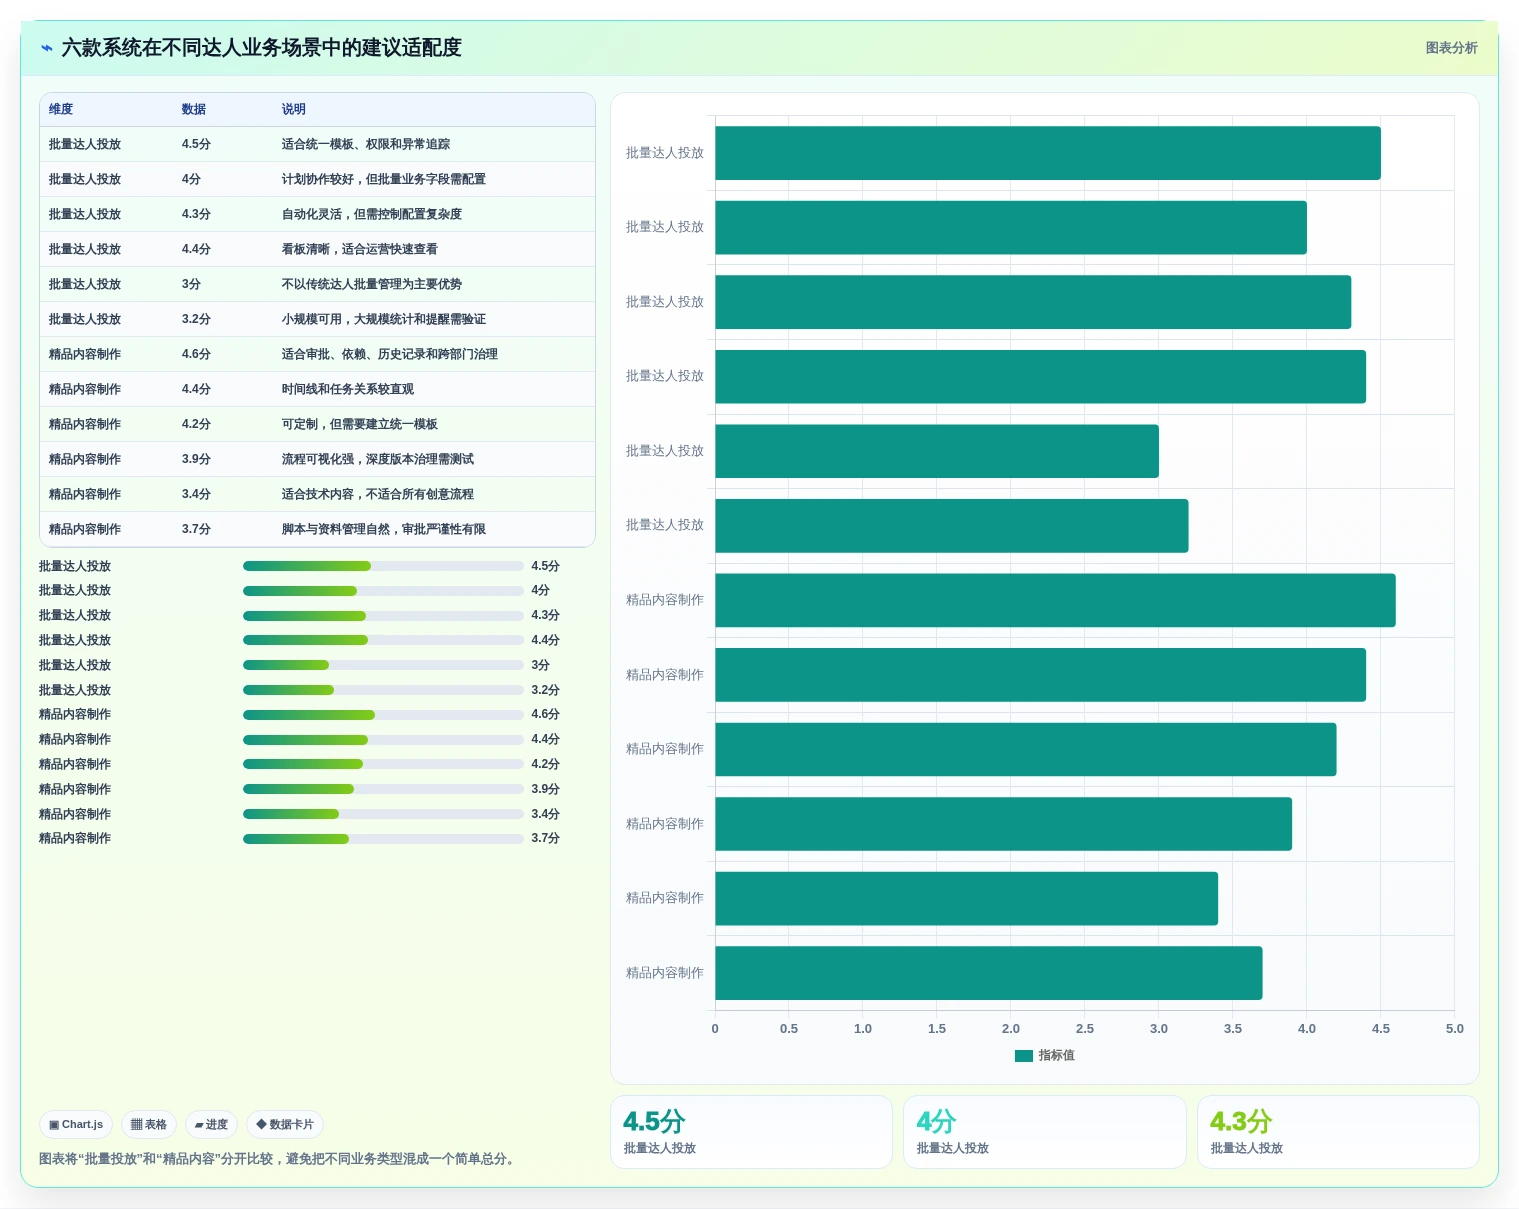Click the 说明 column header in the table

(x=293, y=109)
